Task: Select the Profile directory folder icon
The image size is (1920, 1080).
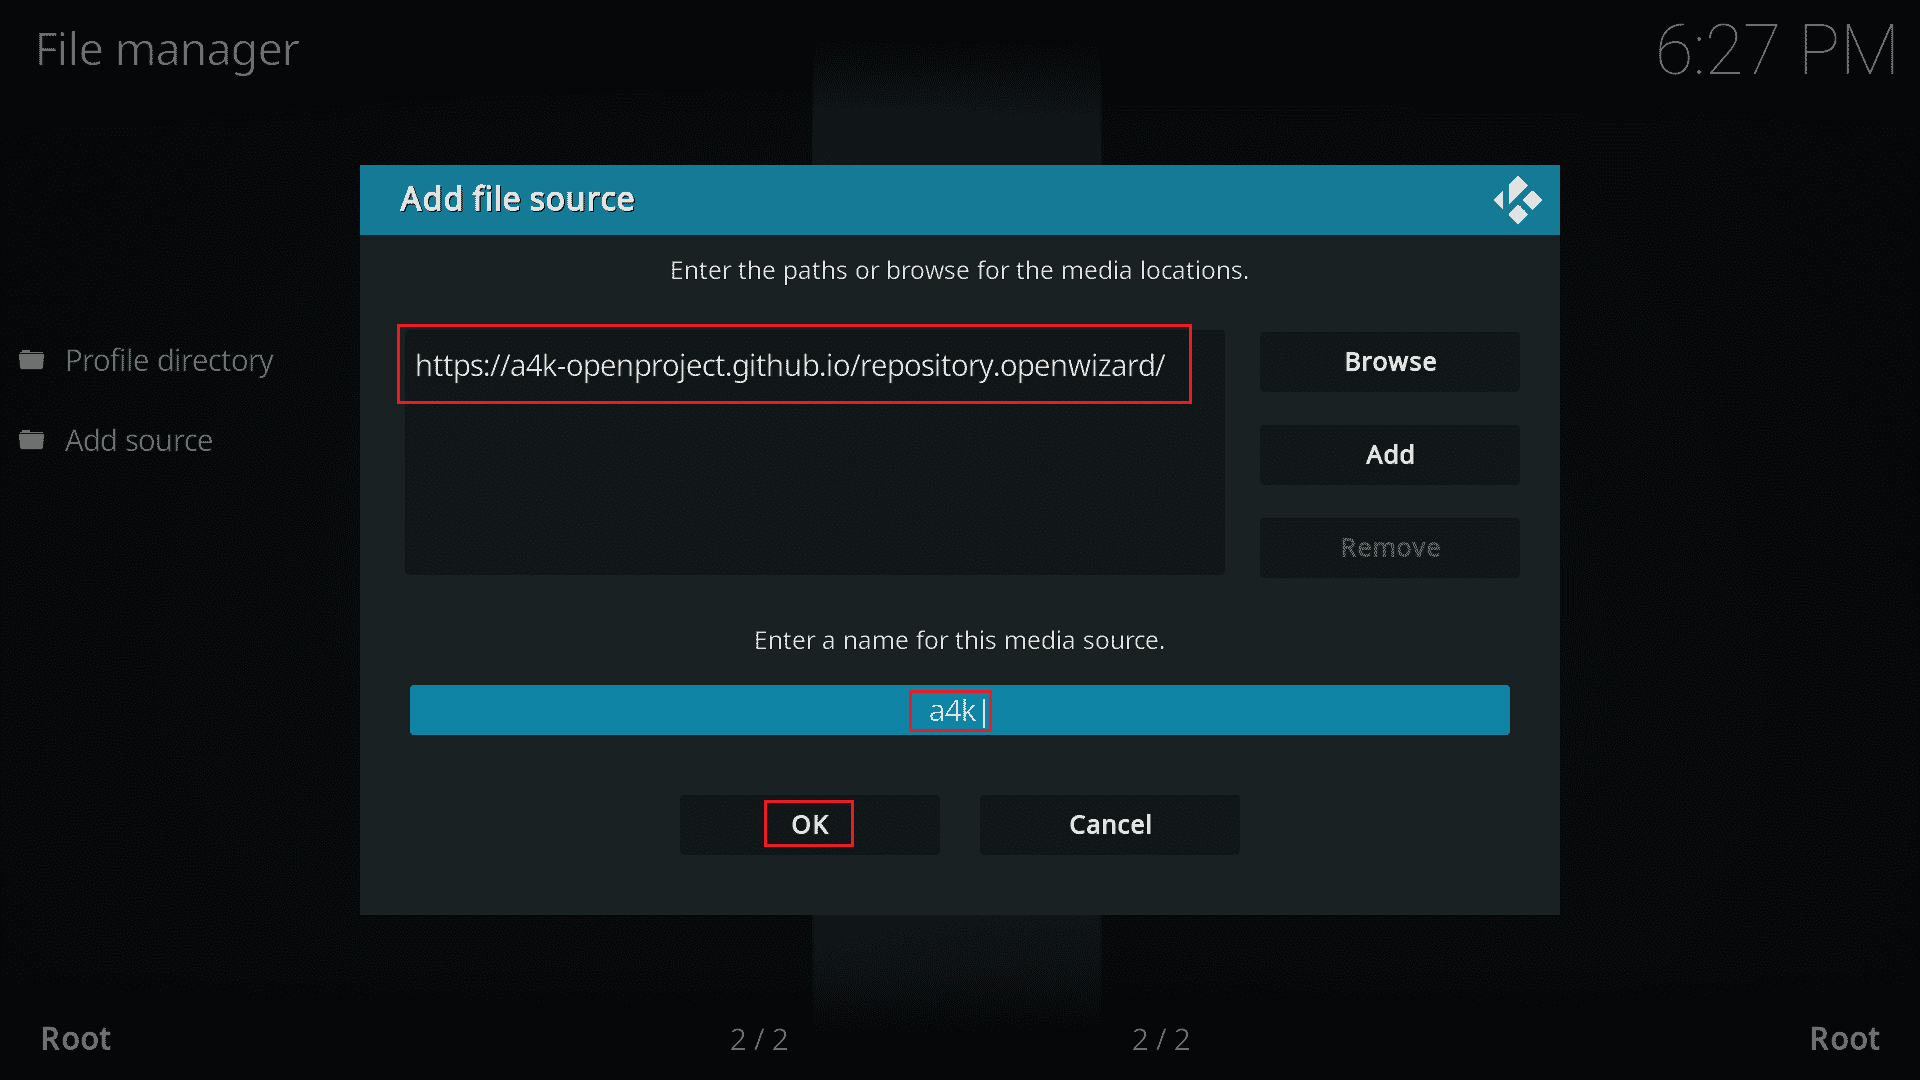Action: [x=36, y=357]
